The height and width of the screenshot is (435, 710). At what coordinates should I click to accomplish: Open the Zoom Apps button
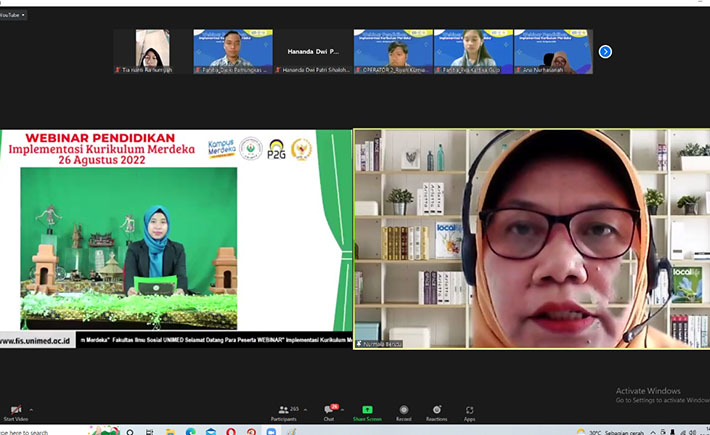point(470,412)
